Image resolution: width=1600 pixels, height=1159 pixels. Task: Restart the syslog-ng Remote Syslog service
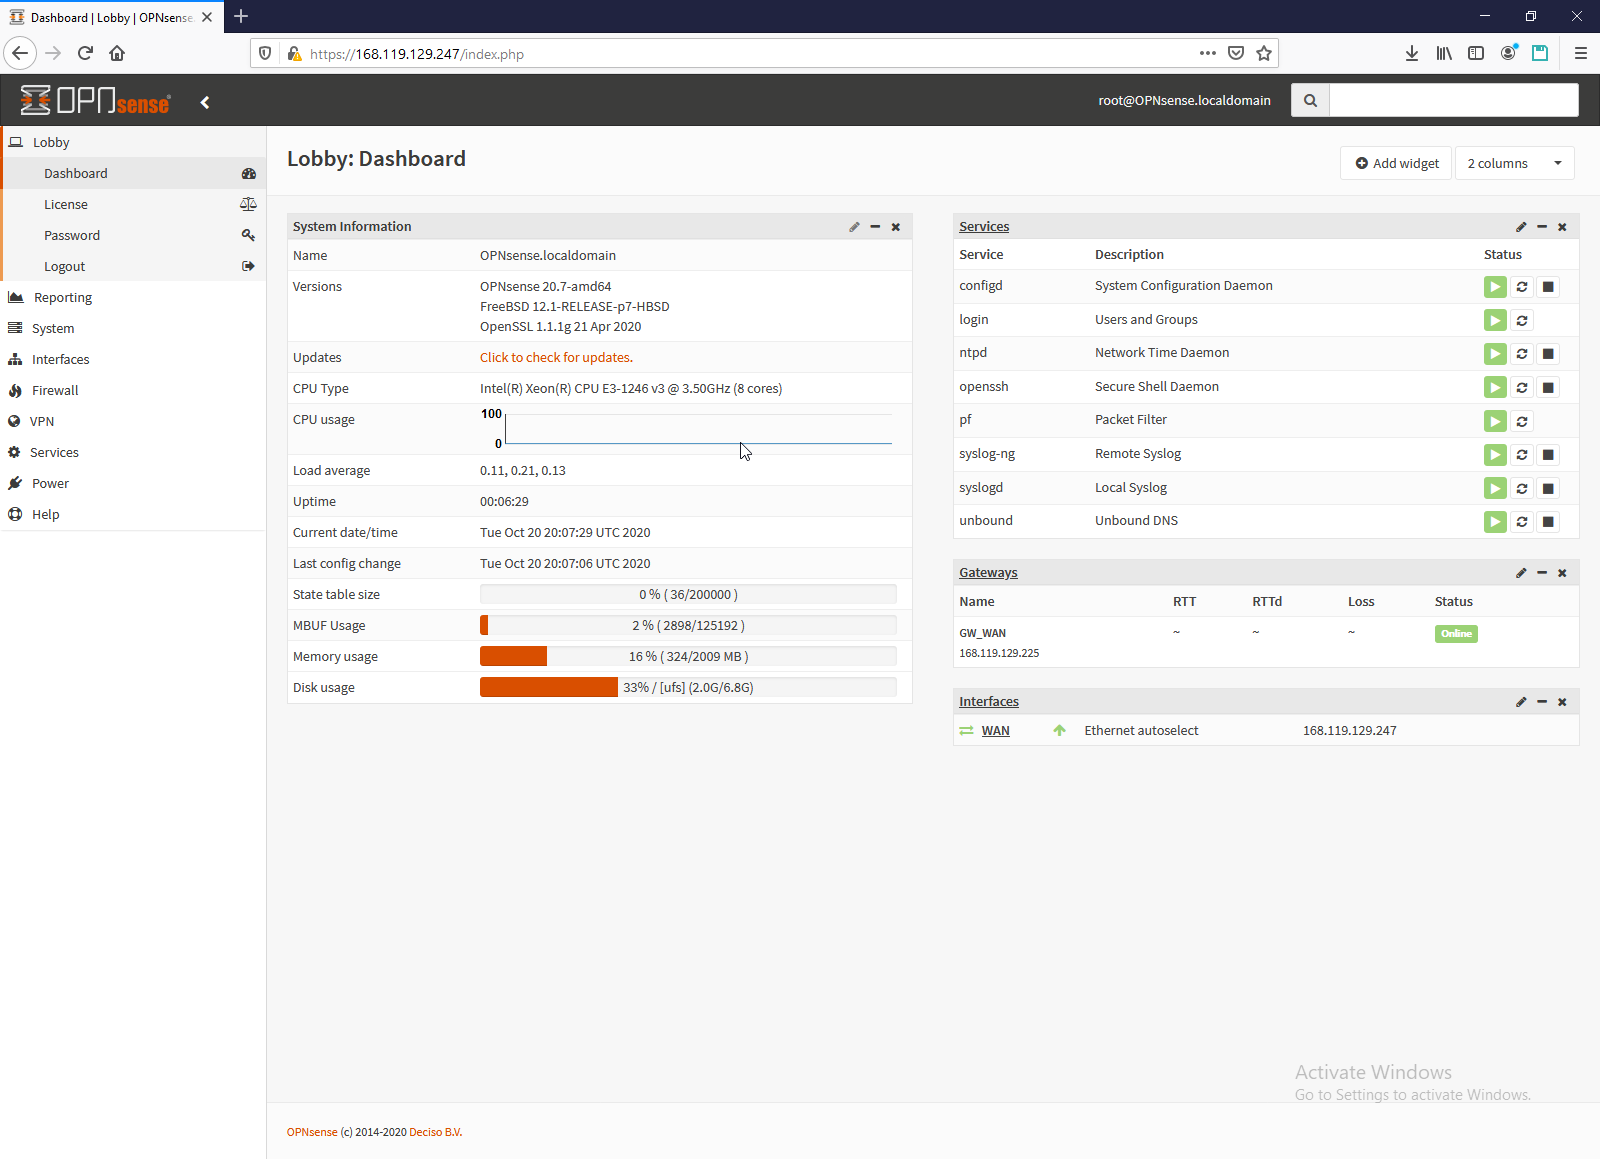tap(1522, 455)
